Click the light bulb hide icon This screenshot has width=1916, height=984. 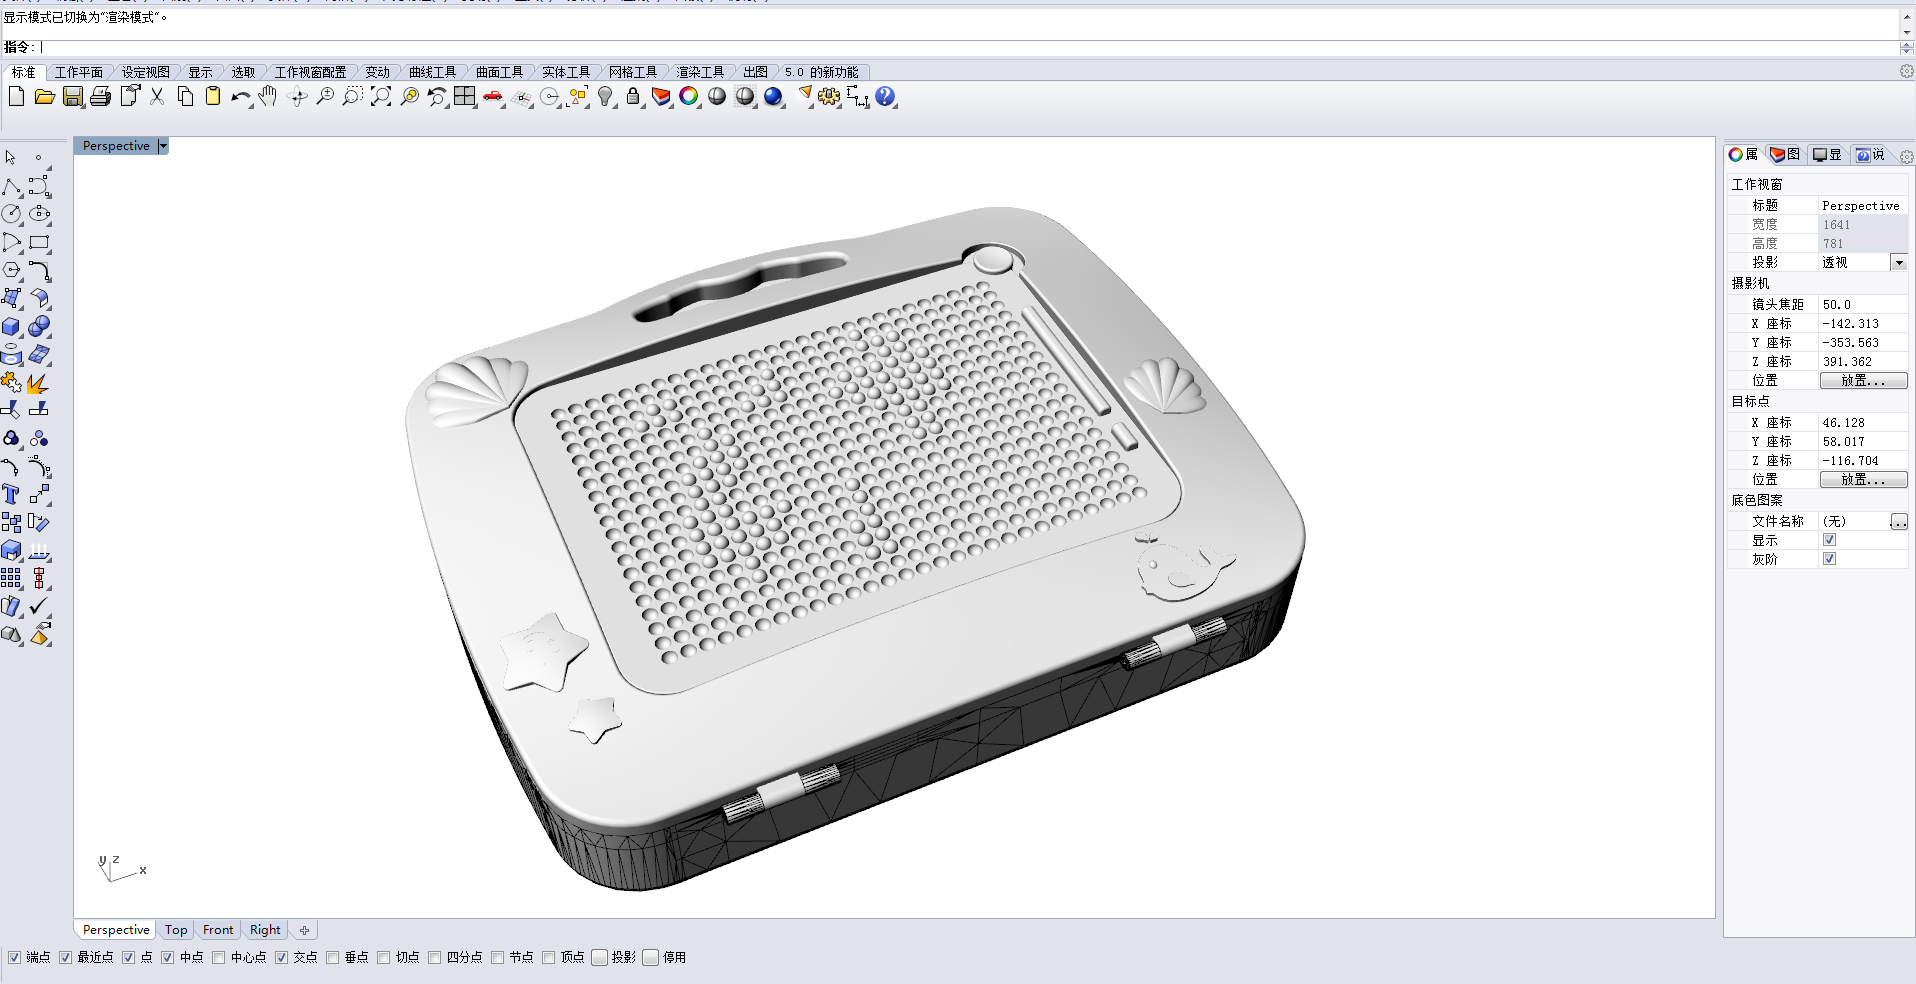606,97
